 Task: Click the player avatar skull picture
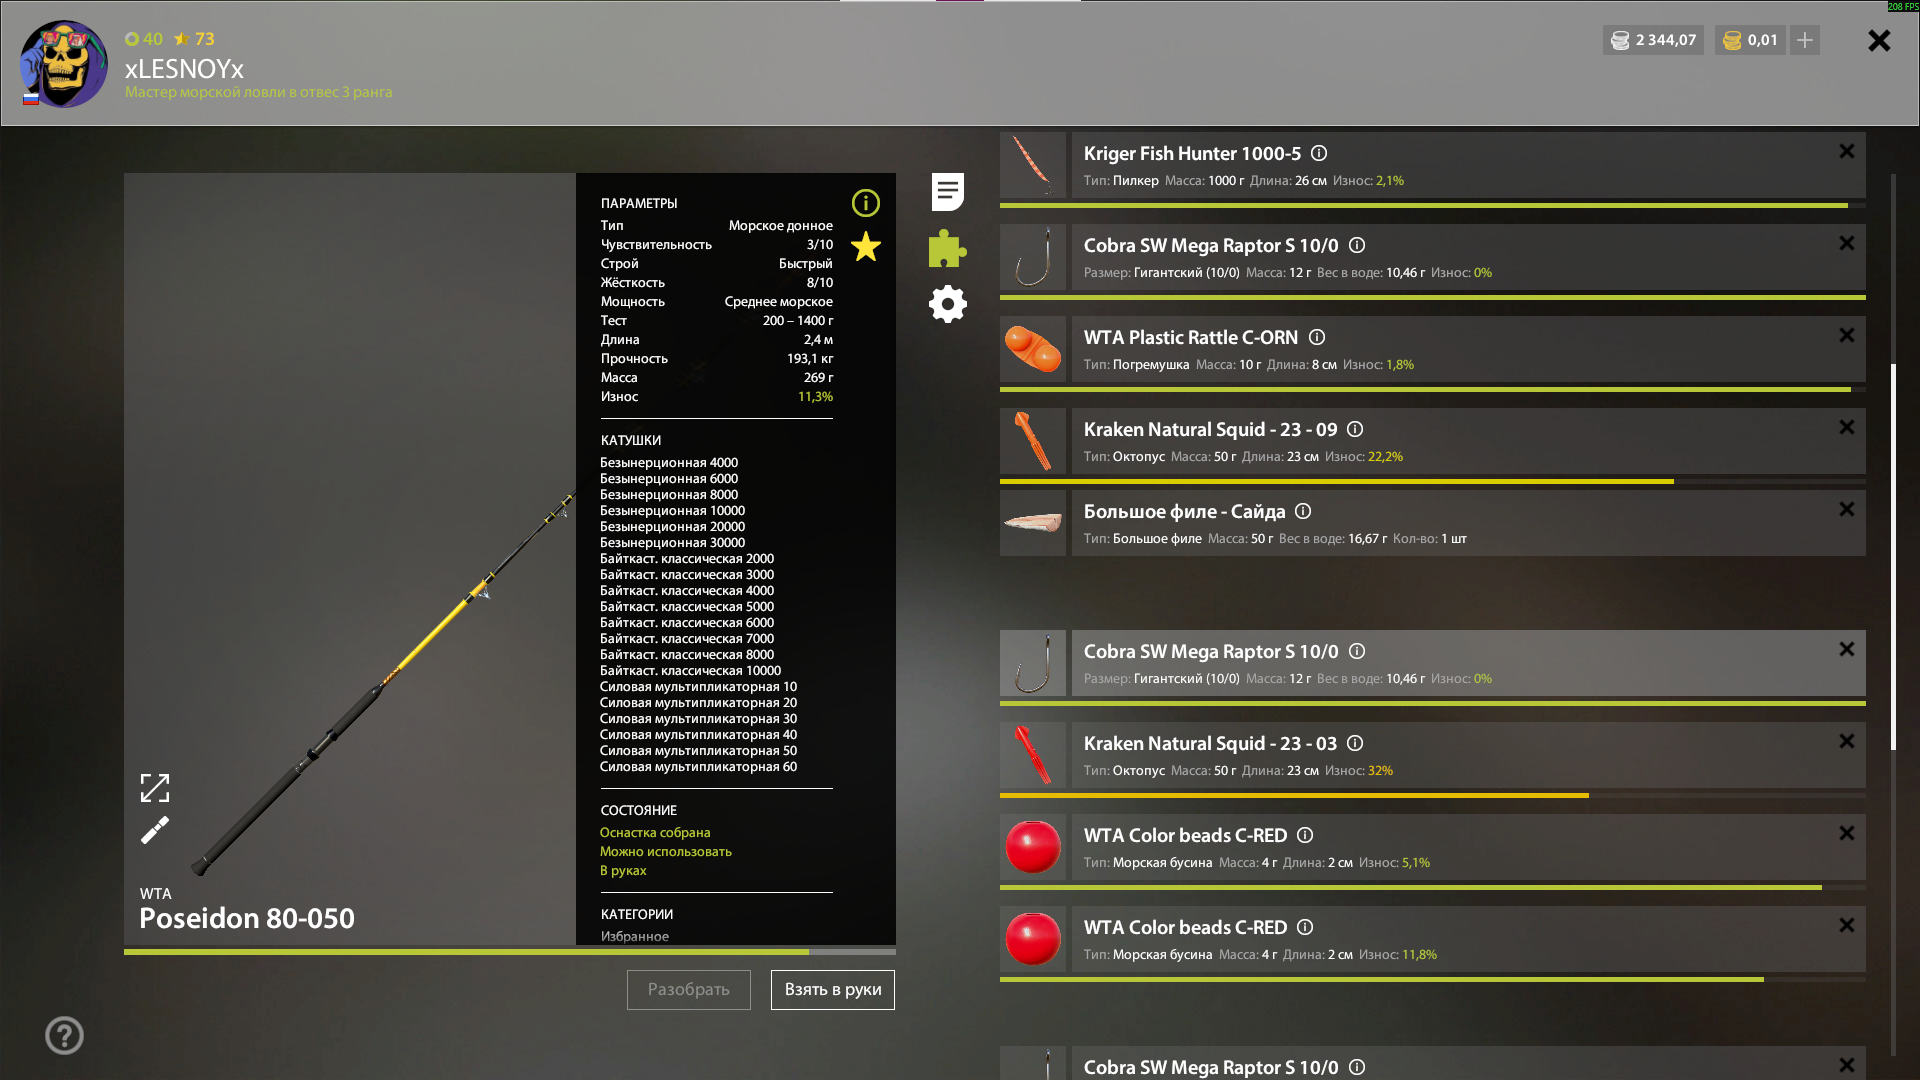[64, 64]
